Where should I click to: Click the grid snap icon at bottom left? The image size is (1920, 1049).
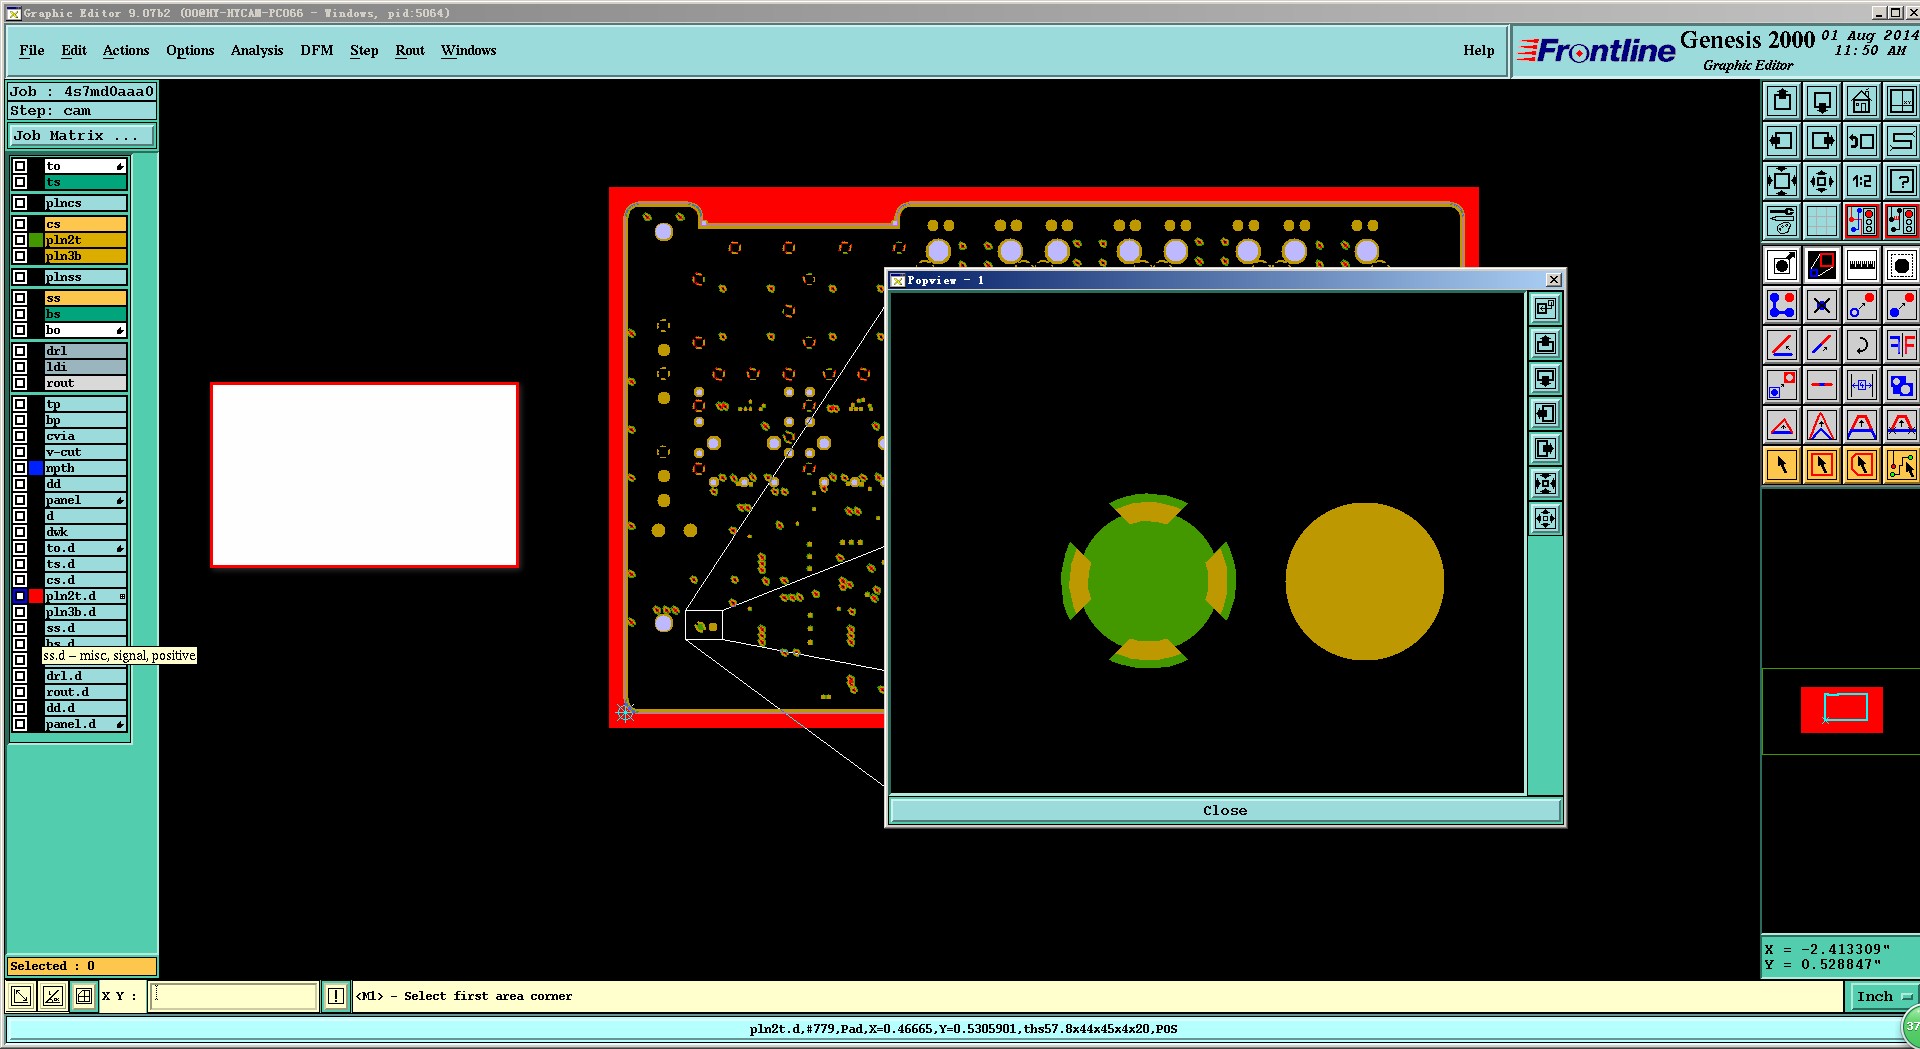84,996
